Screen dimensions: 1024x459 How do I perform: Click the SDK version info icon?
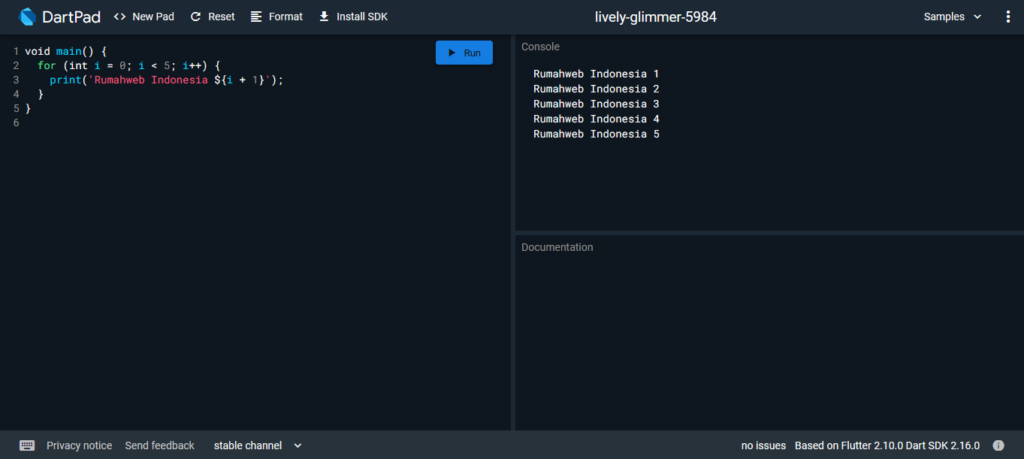coord(998,445)
